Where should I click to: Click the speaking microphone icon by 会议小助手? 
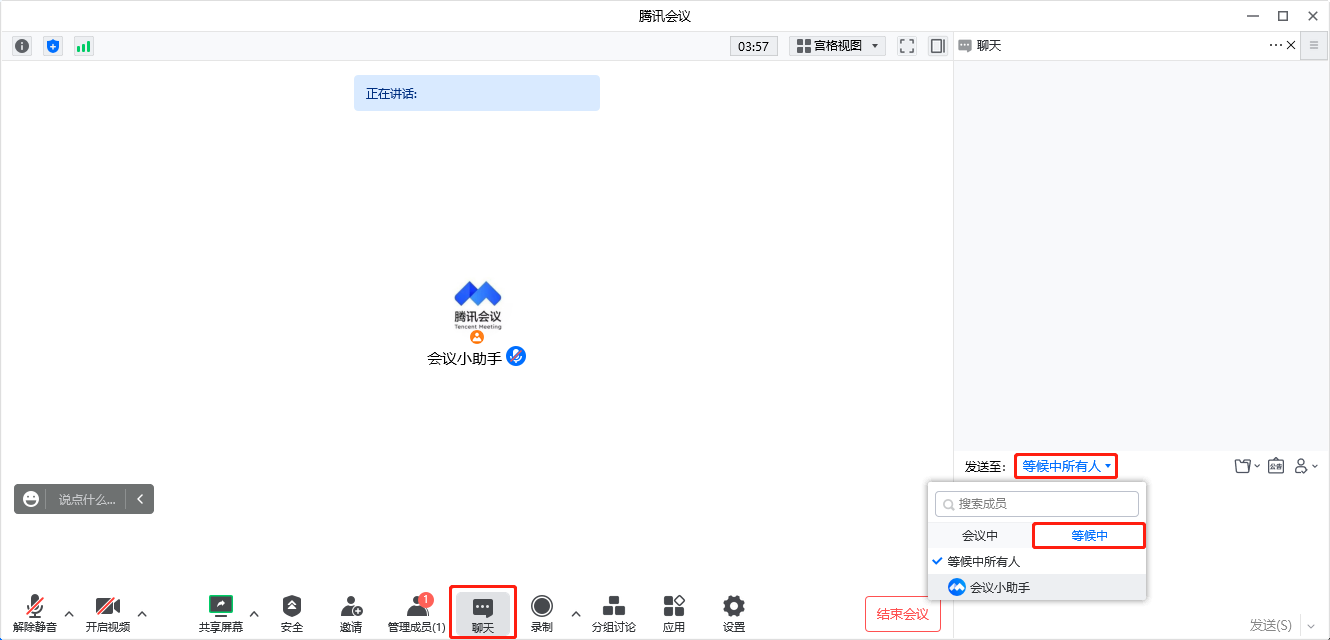(x=516, y=356)
